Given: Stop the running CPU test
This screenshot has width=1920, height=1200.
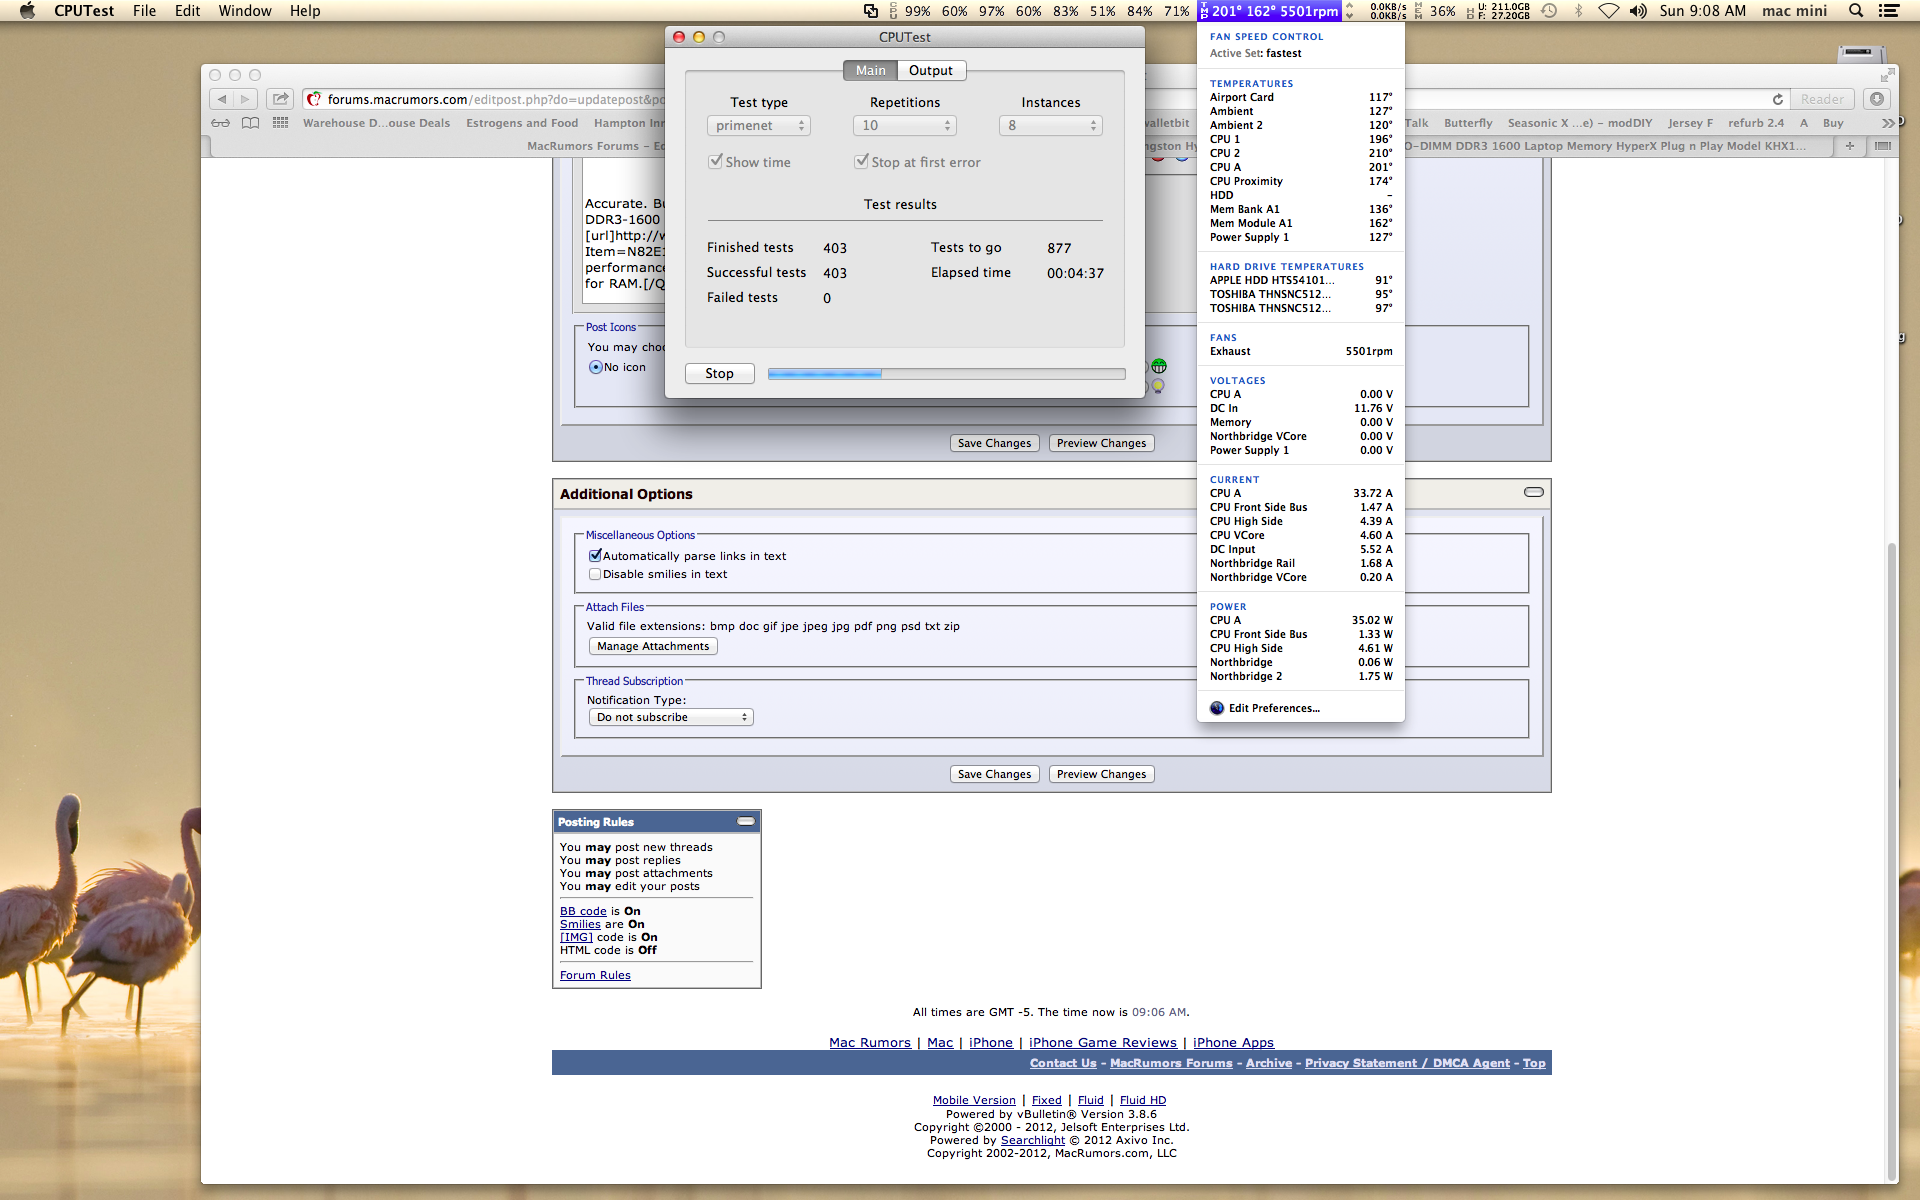Looking at the screenshot, I should [719, 373].
